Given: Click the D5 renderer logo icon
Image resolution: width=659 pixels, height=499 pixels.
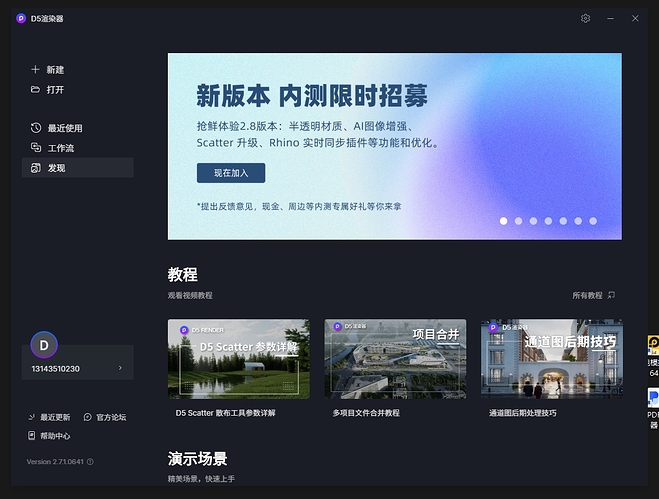Looking at the screenshot, I should (21, 18).
